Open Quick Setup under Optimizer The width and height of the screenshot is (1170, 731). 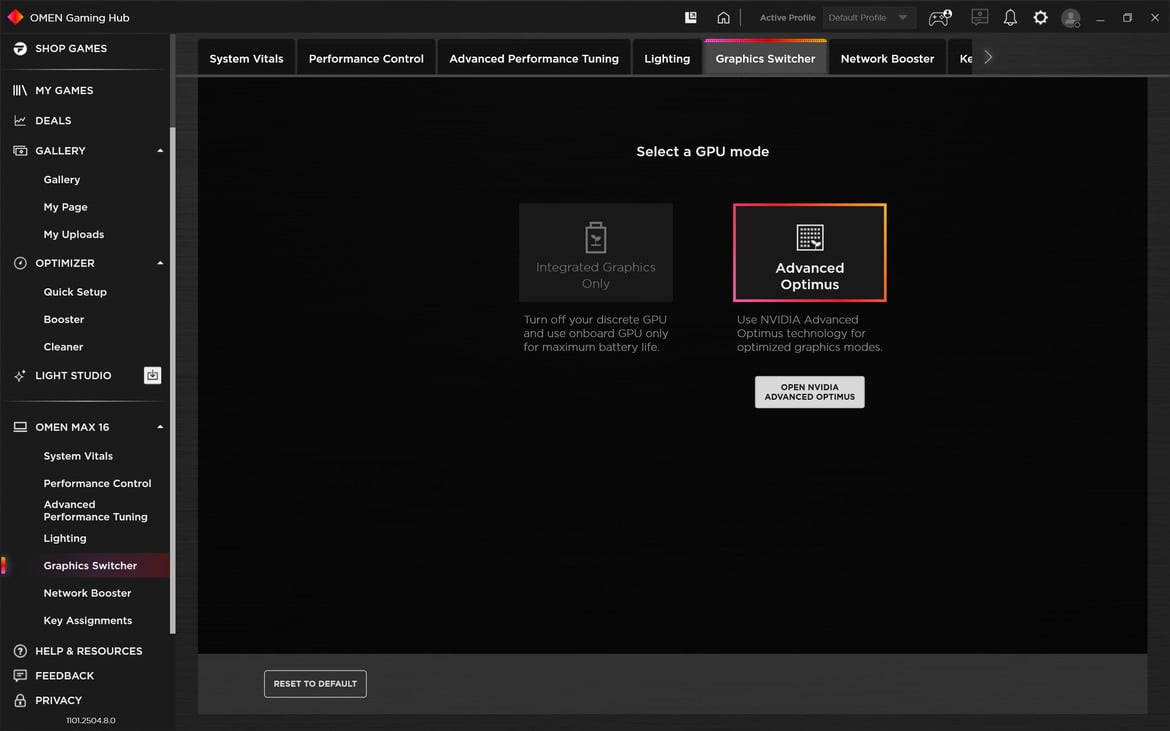(x=75, y=292)
